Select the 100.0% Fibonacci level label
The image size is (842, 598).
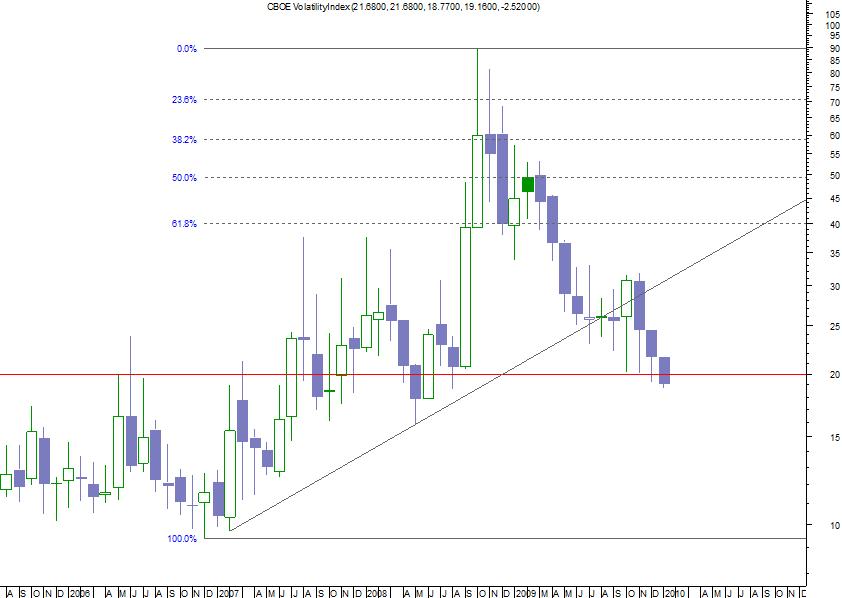coord(182,538)
